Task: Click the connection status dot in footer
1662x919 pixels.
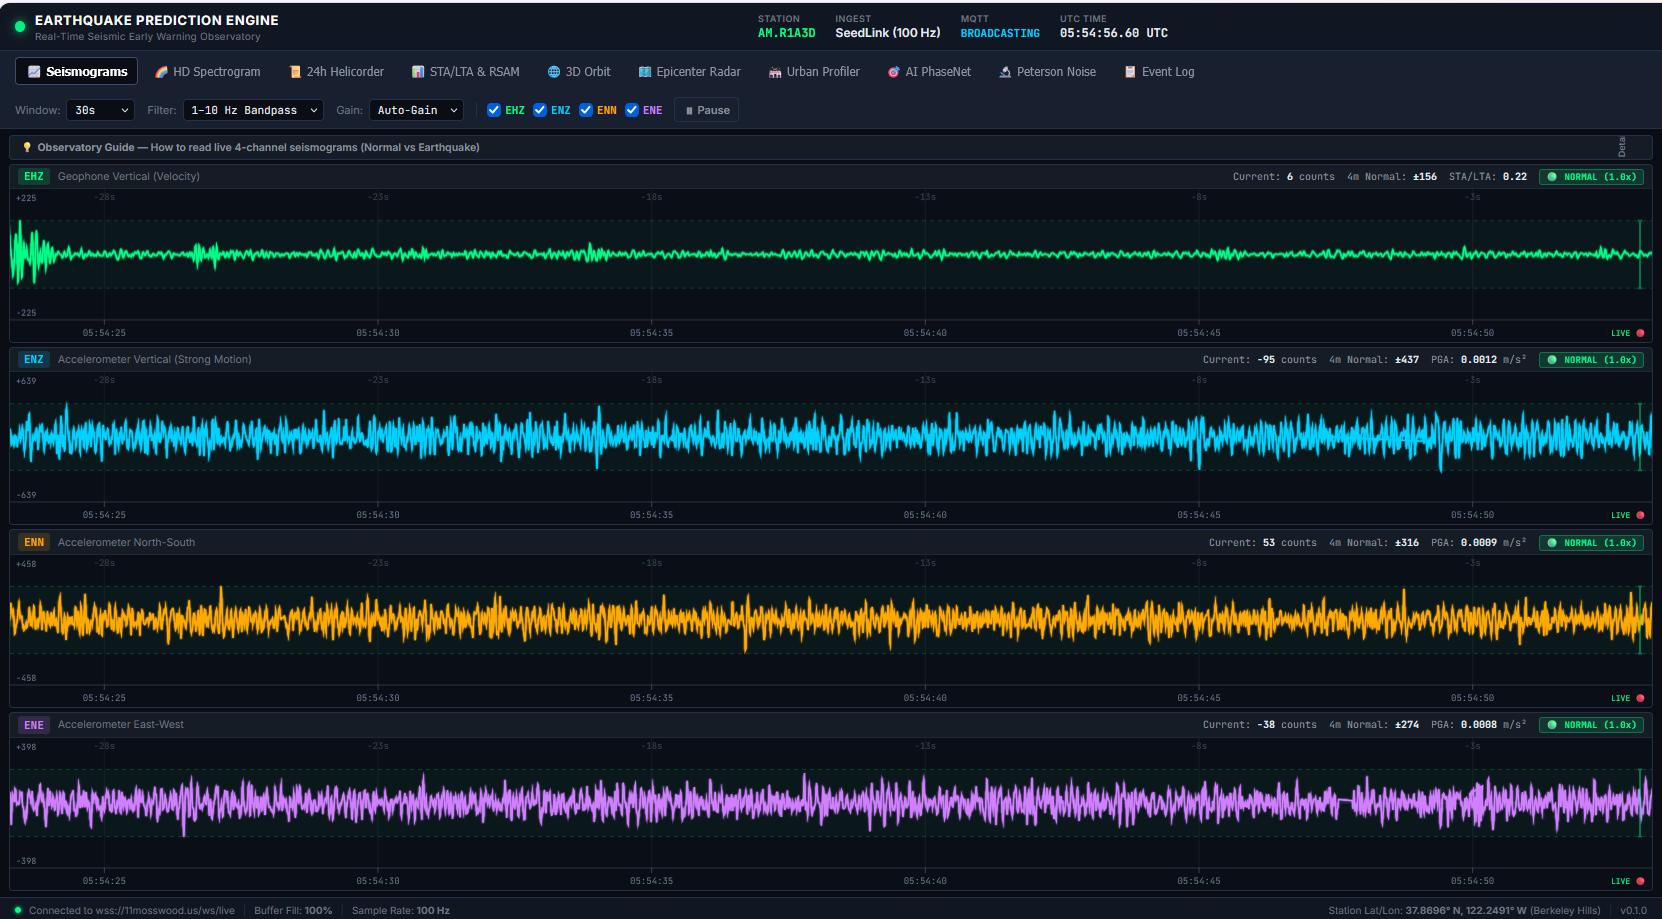Action: (x=18, y=910)
